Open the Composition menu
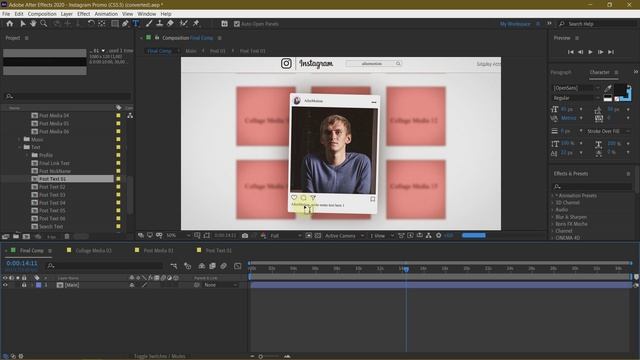640x360 pixels. 42,14
